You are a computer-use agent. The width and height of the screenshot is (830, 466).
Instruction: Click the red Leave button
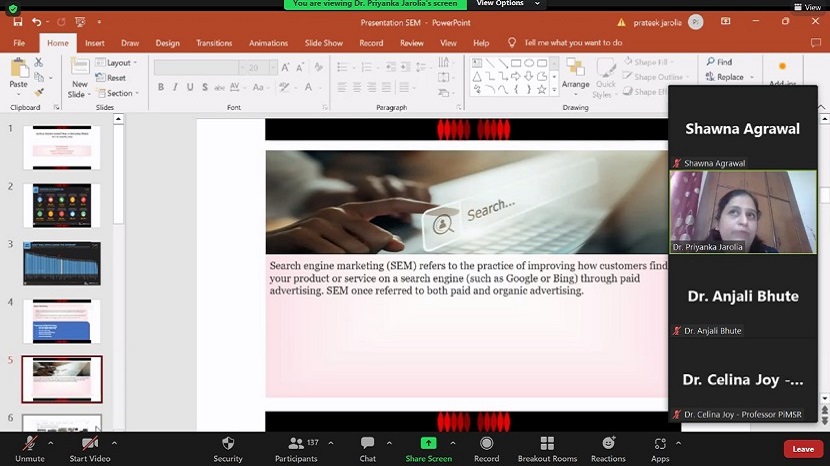pyautogui.click(x=803, y=449)
